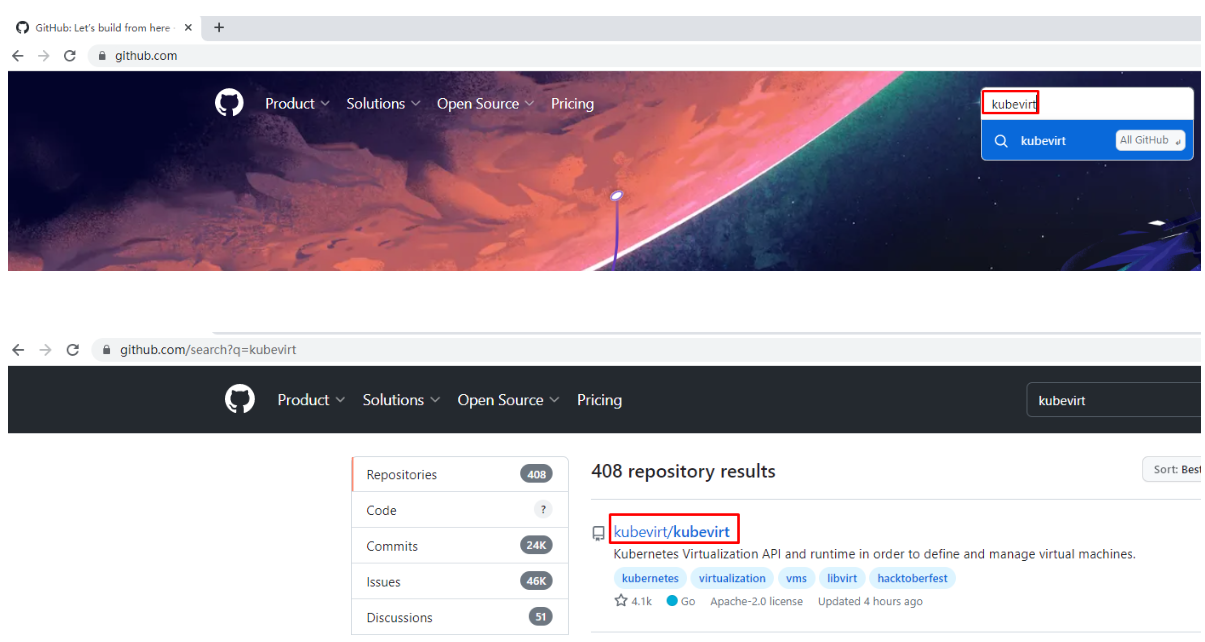Click the GitHub logo in the upper header

coord(229,103)
